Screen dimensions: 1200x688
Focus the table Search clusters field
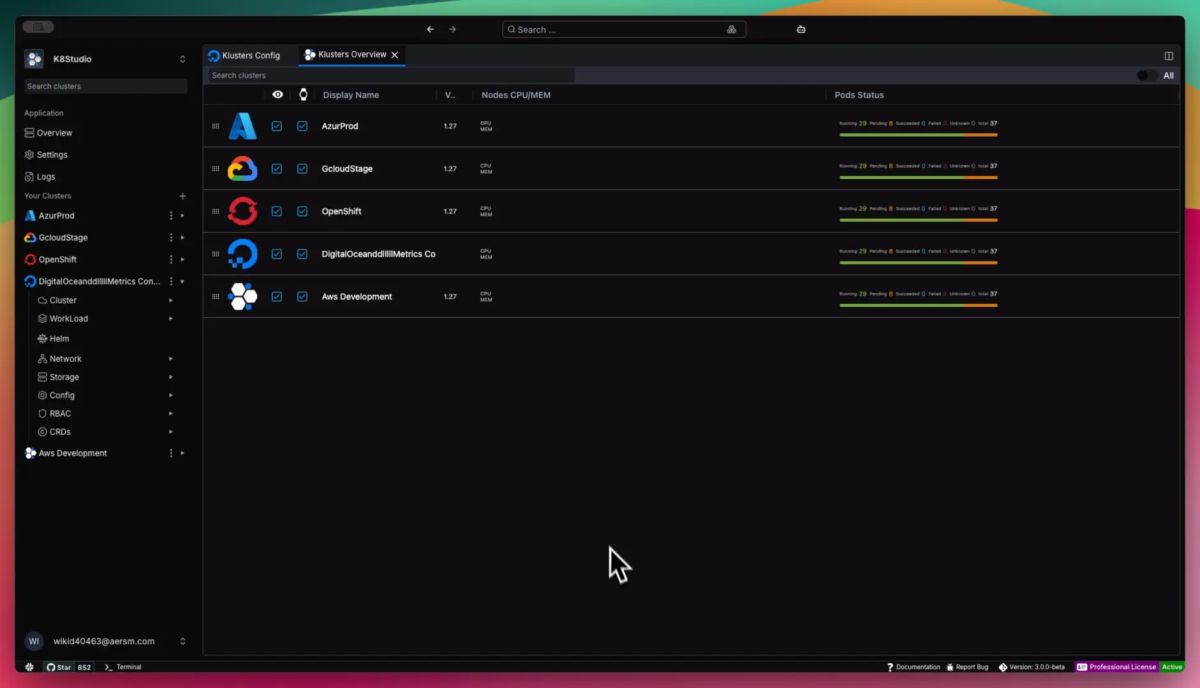[390, 75]
